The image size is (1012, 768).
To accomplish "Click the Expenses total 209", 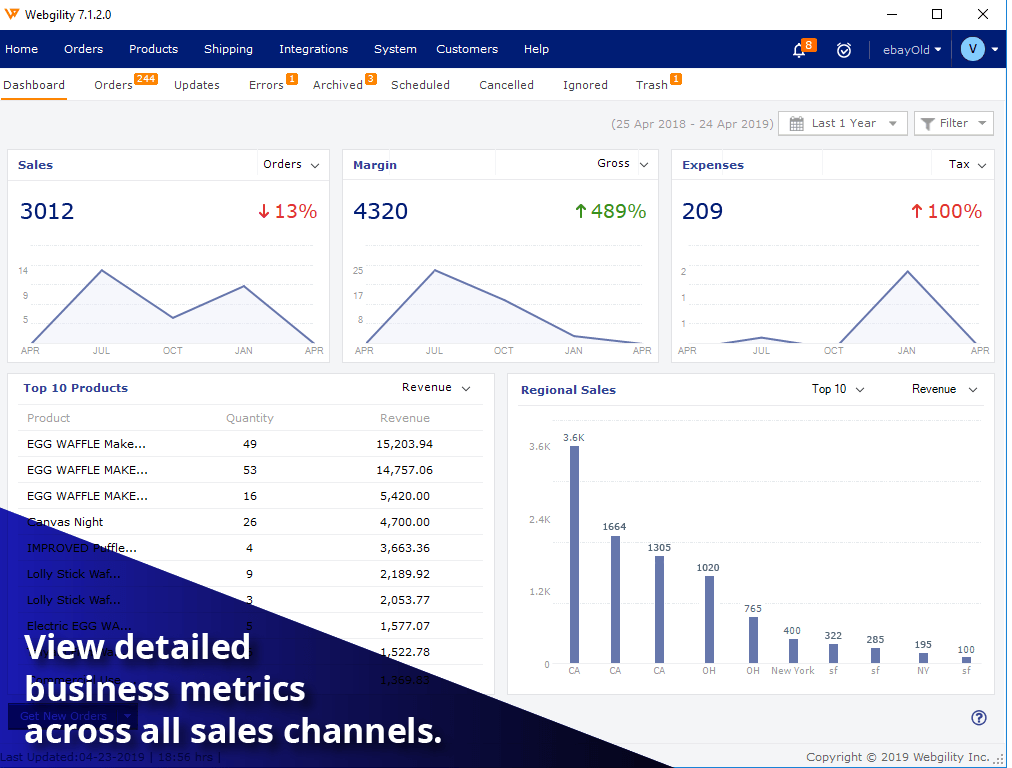I will pos(702,212).
